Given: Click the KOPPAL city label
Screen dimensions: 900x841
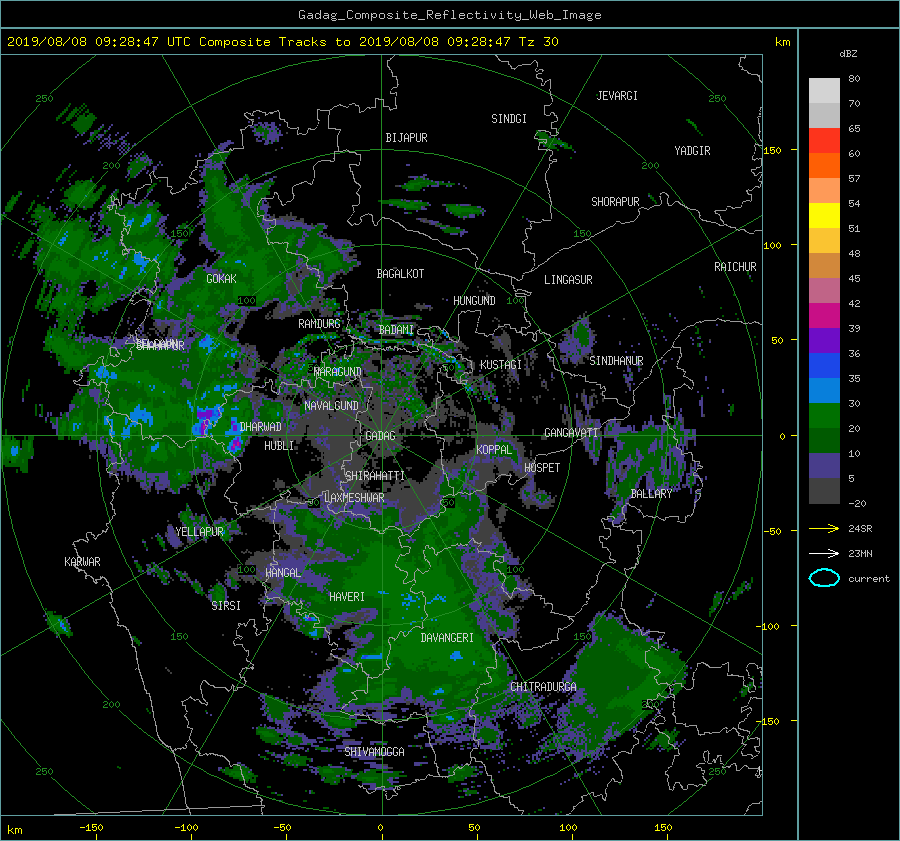Looking at the screenshot, I should (x=494, y=450).
